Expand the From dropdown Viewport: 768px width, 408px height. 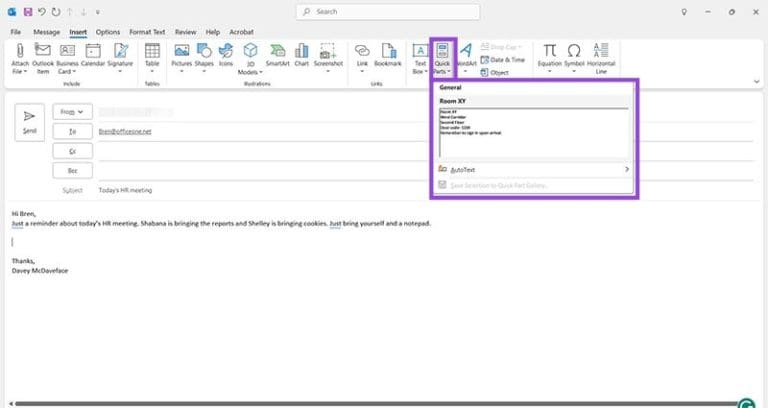70,112
